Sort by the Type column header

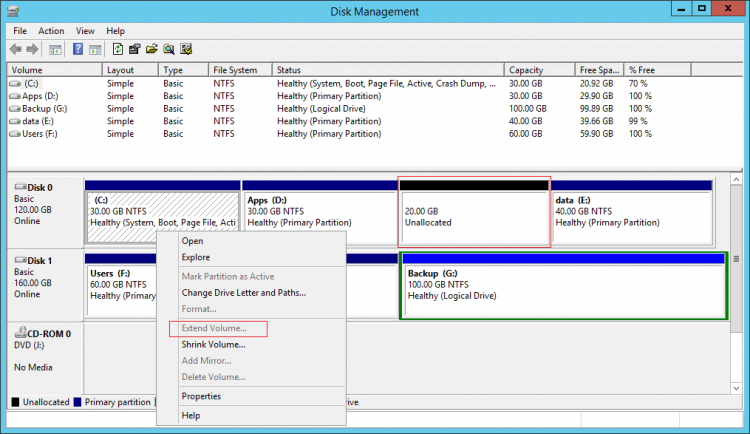pos(184,70)
